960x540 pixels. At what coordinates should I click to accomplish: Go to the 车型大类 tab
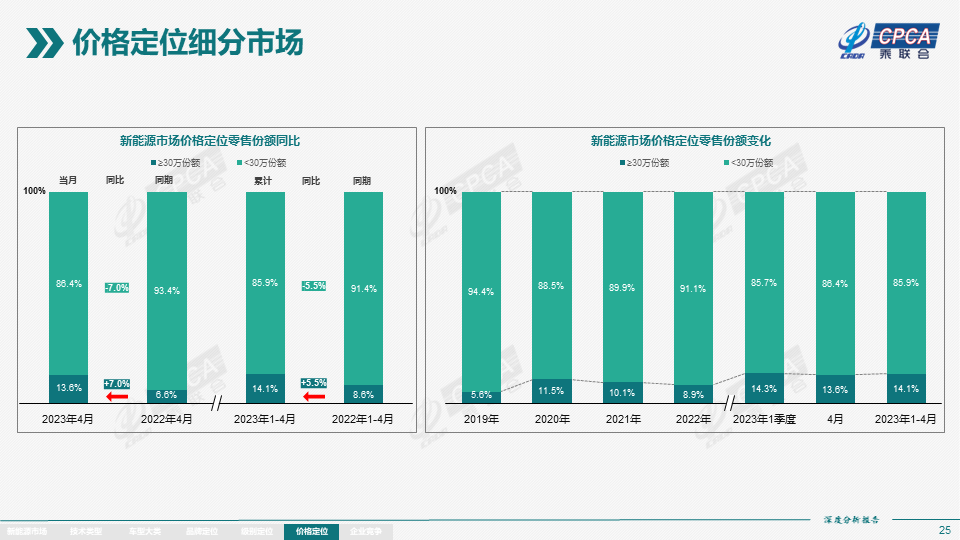tap(143, 532)
